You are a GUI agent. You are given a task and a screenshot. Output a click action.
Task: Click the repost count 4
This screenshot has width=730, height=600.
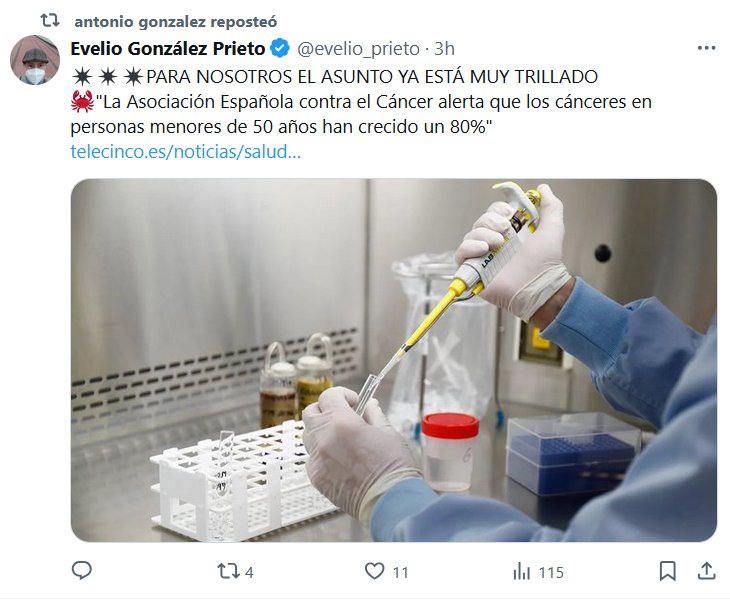pyautogui.click(x=249, y=572)
